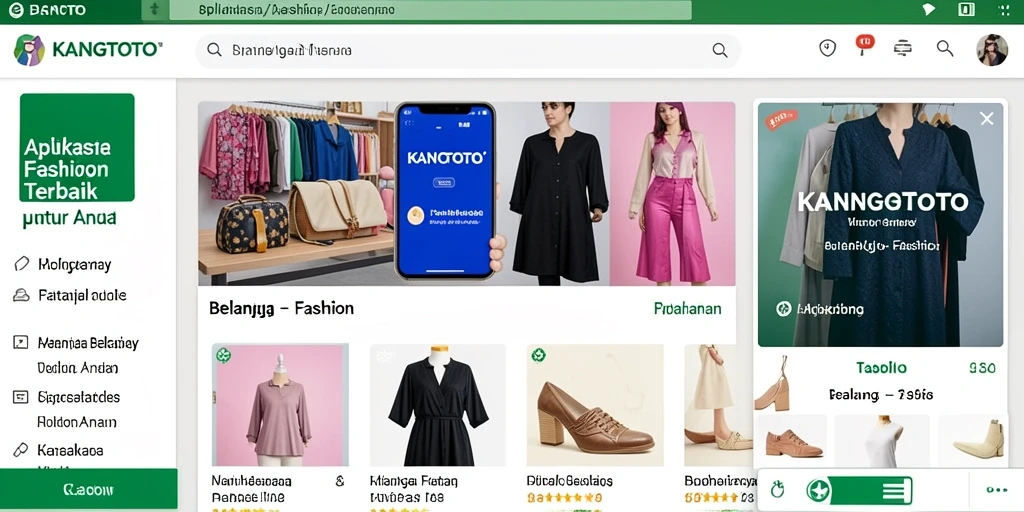Click the header magnifier icon beside avatar
Screen dimensions: 1024x512
(944, 48)
